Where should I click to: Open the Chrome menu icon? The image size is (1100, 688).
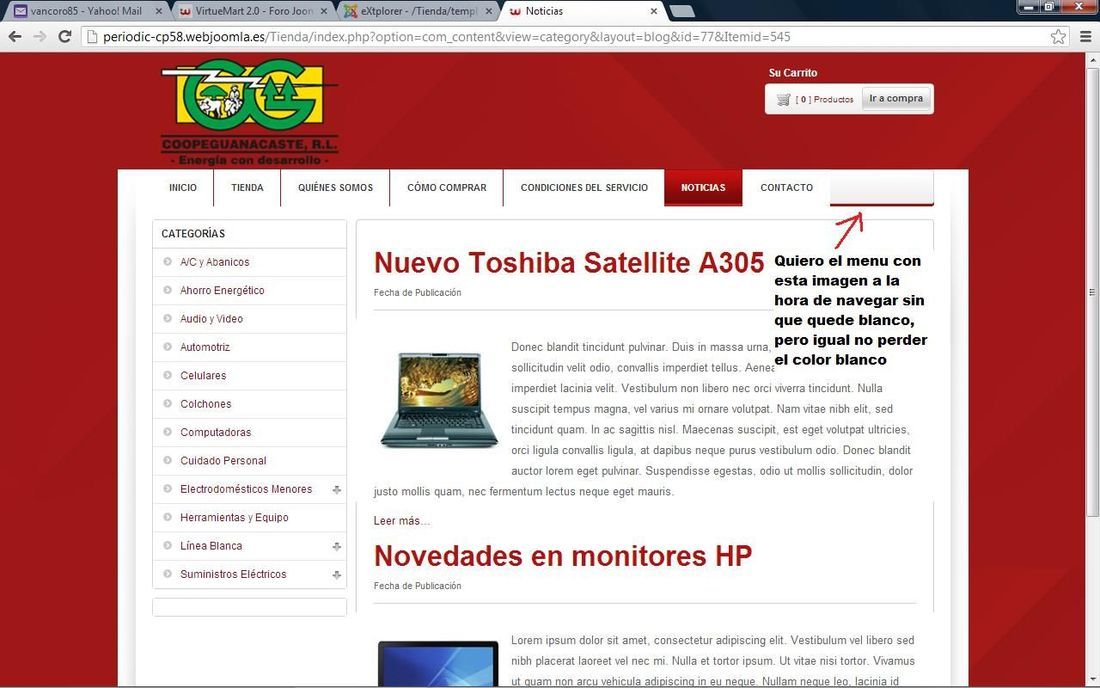pyautogui.click(x=1085, y=36)
